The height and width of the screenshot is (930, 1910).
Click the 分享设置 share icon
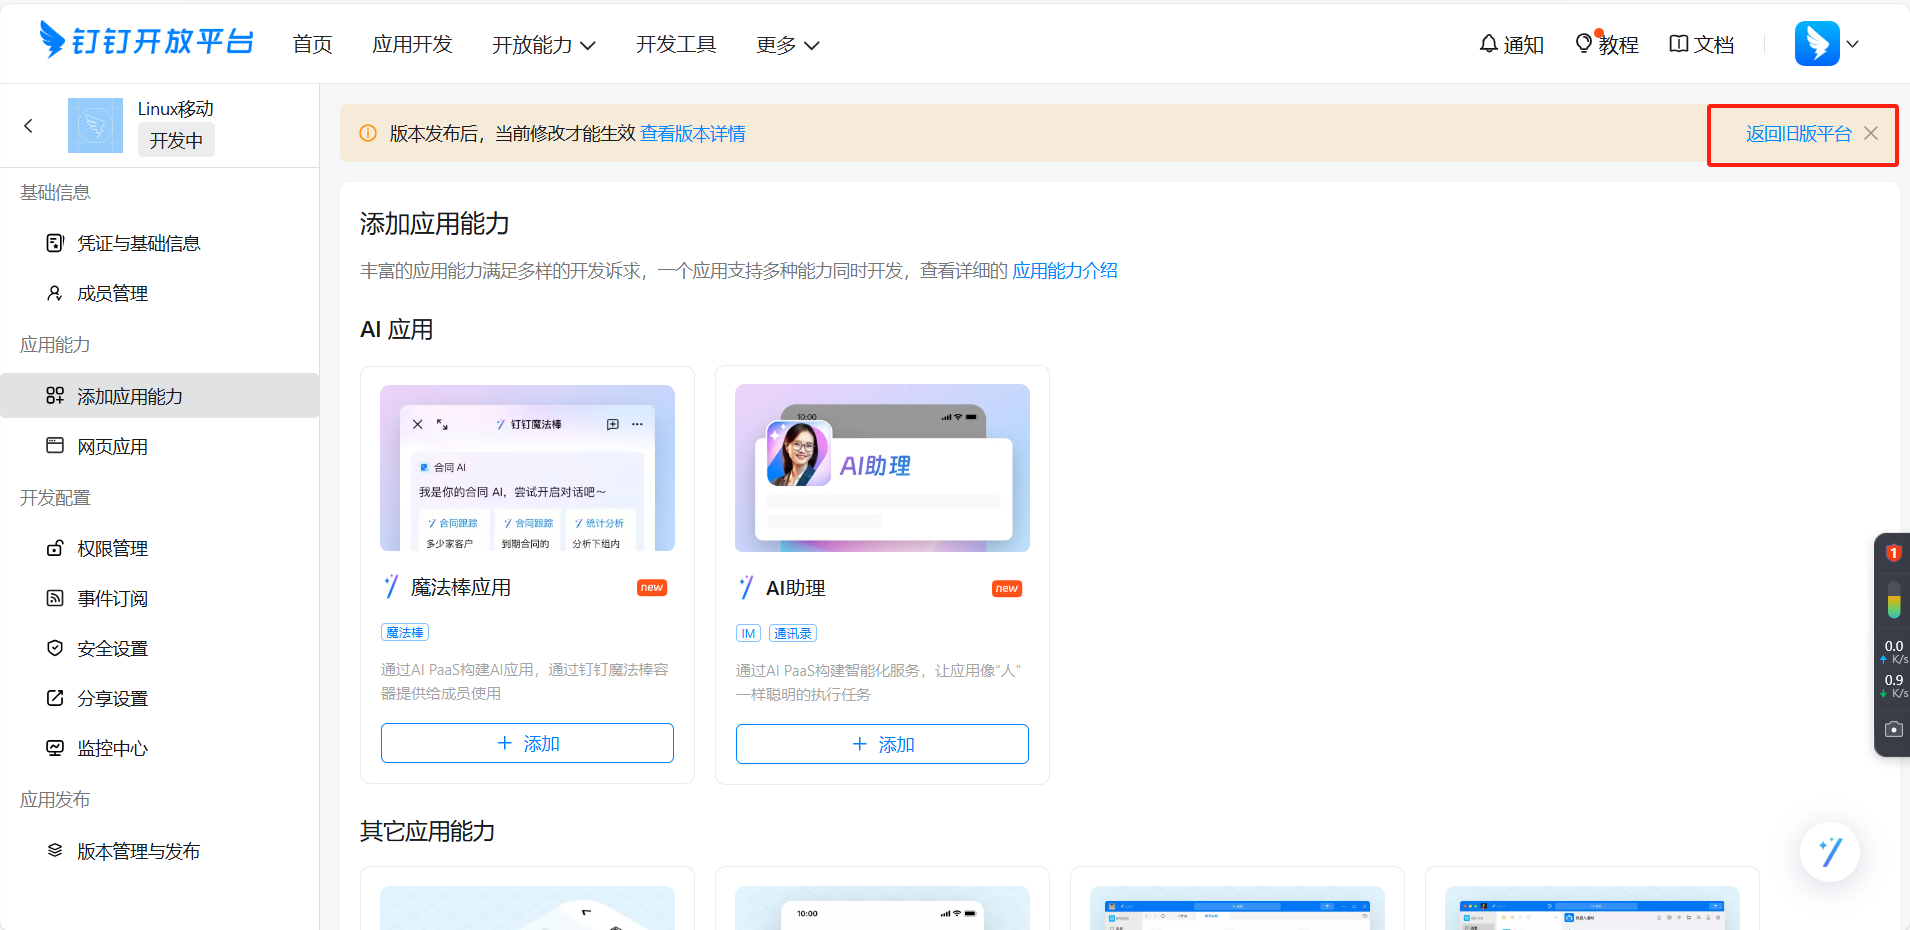(x=55, y=698)
